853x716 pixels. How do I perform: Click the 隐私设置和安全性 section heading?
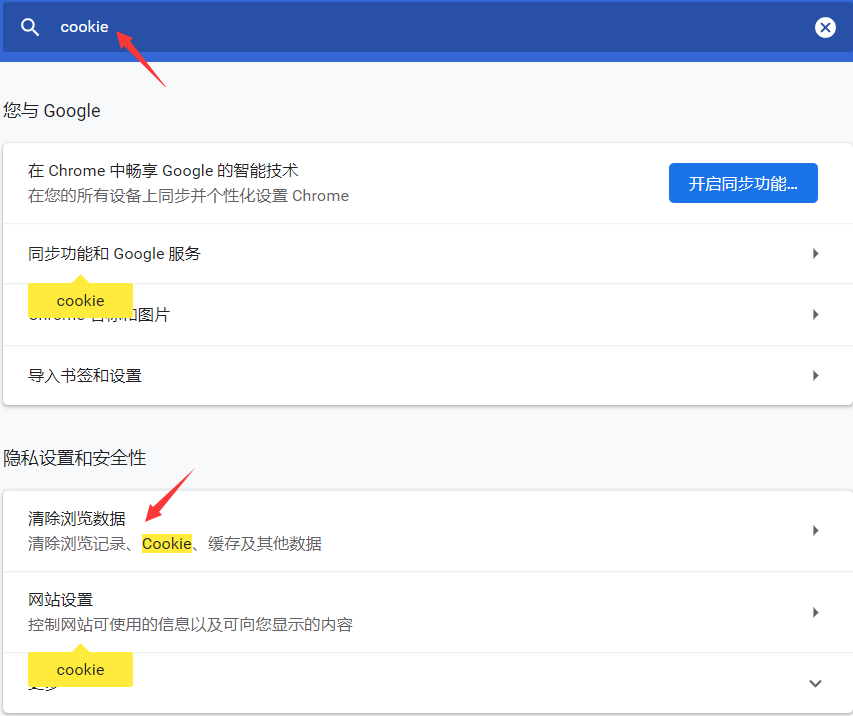(x=75, y=458)
